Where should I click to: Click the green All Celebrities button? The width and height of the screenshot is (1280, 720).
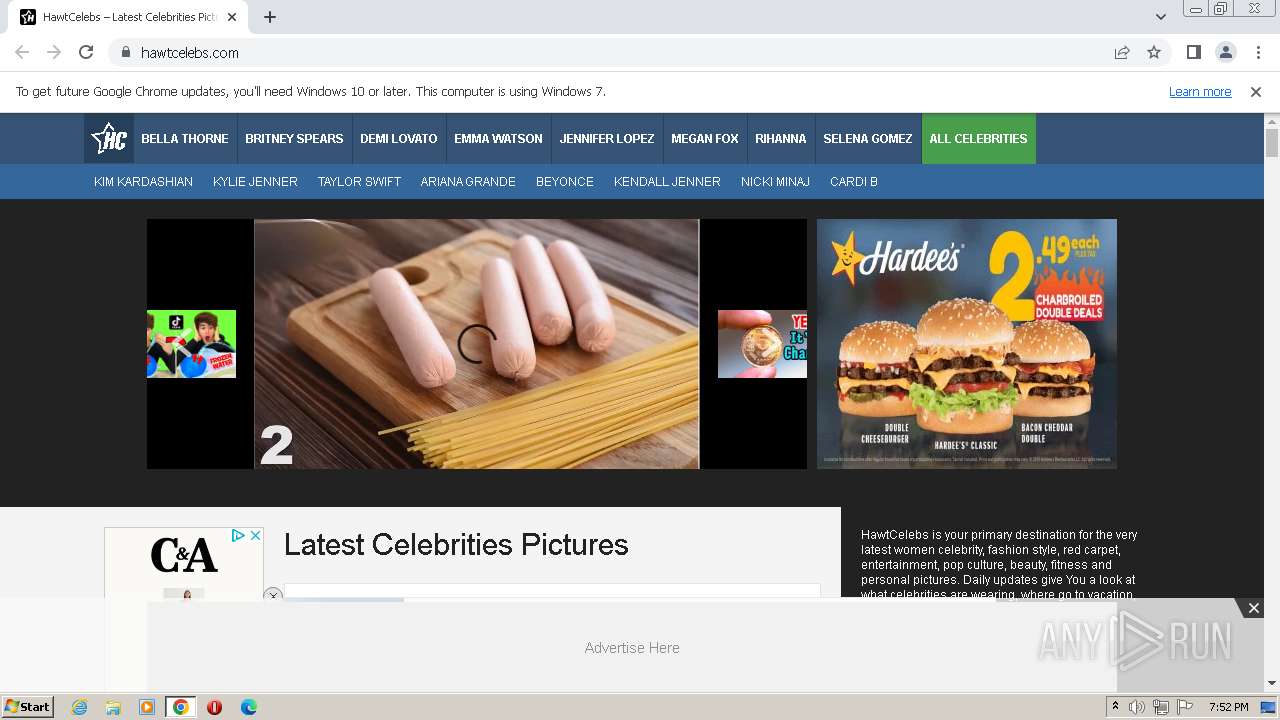[979, 139]
